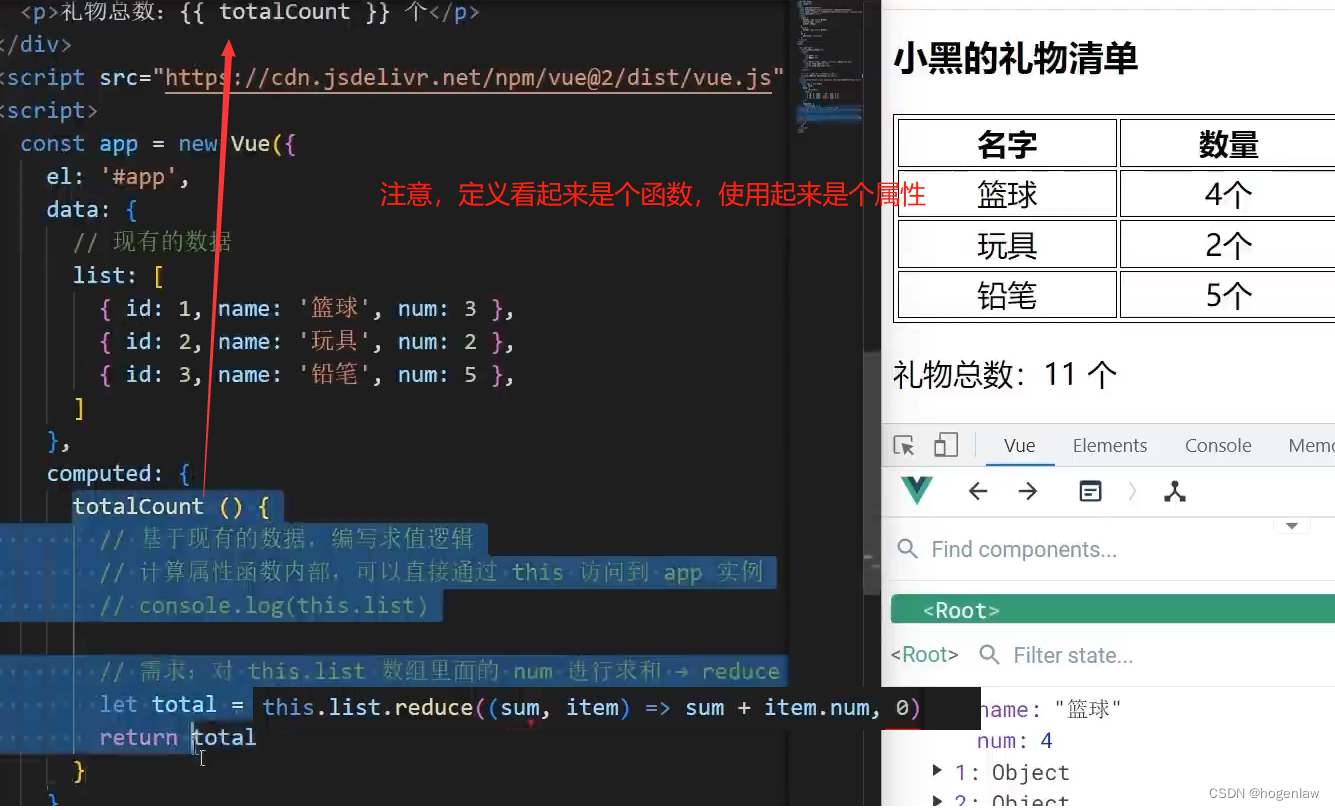This screenshot has height=810, width=1335.
Task: Go forward with the right arrow in Vue devtools
Action: 1028,491
